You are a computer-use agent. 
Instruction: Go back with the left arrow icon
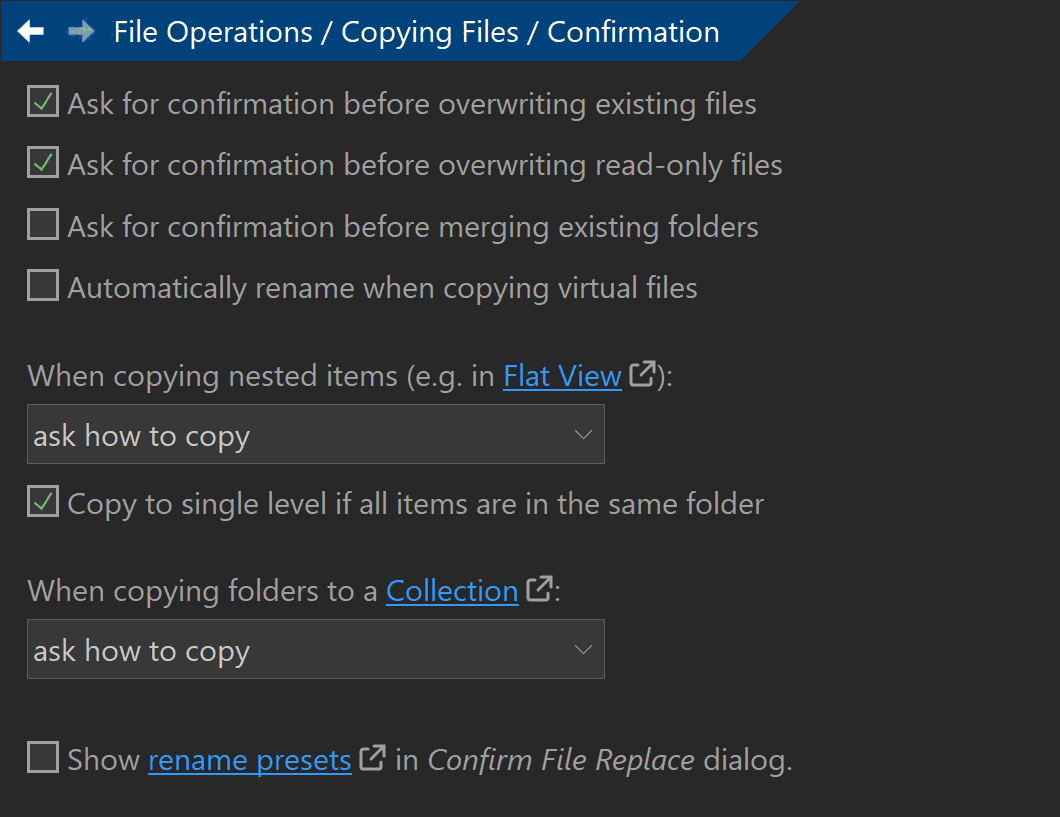click(31, 31)
